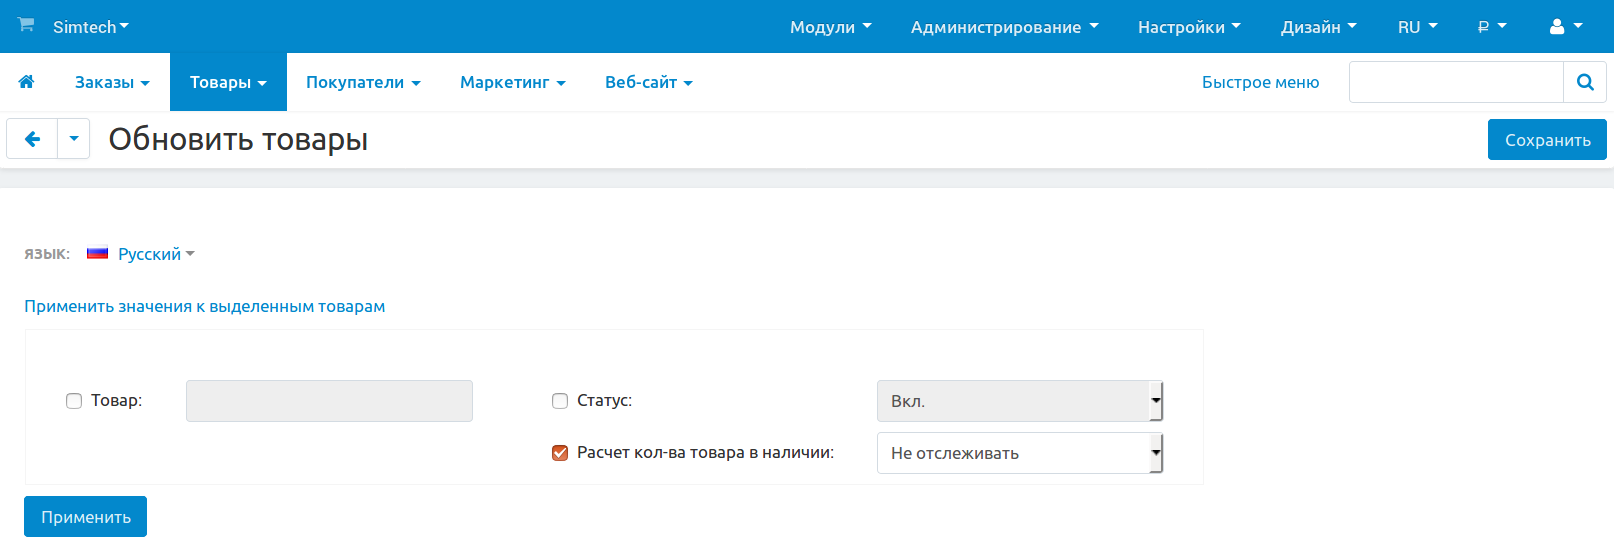Viewport: 1614px width, 550px height.
Task: Click the back arrow button
Action: point(32,139)
